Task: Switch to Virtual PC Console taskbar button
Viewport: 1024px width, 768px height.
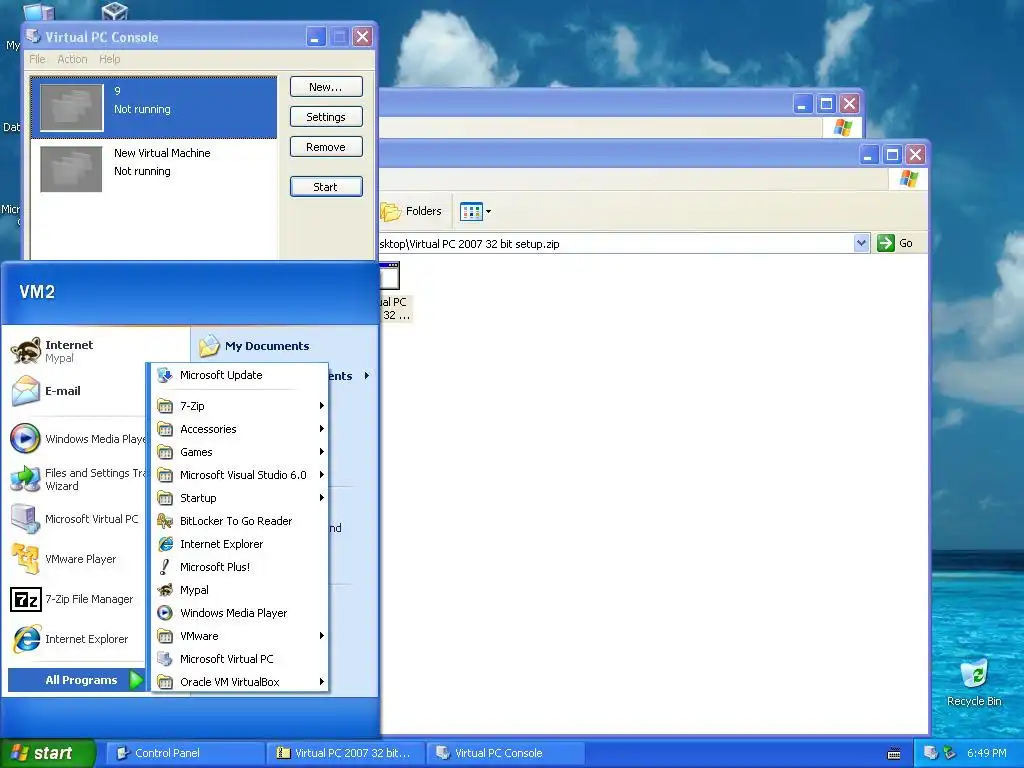Action: (505, 753)
